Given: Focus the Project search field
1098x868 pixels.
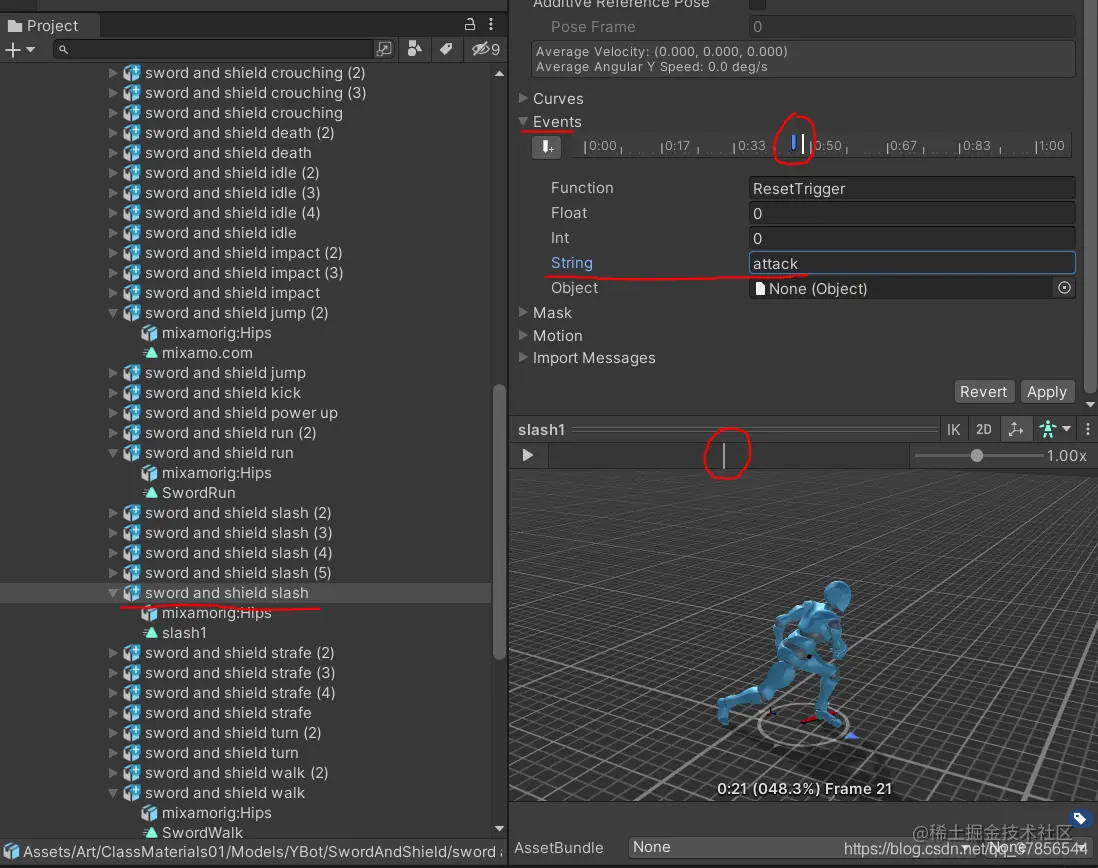Looking at the screenshot, I should coord(213,50).
